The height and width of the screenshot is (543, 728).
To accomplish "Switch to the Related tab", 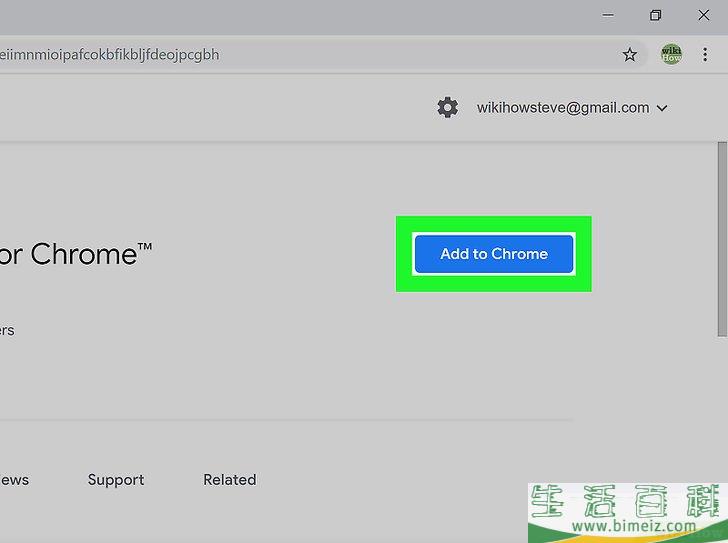I will (x=229, y=479).
